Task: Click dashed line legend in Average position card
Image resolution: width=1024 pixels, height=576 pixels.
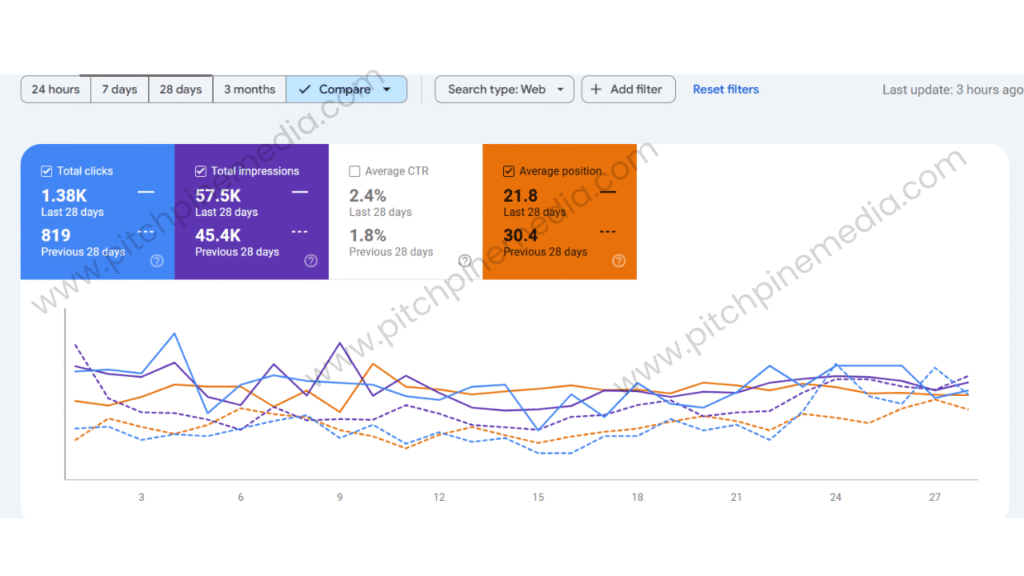Action: click(x=607, y=232)
